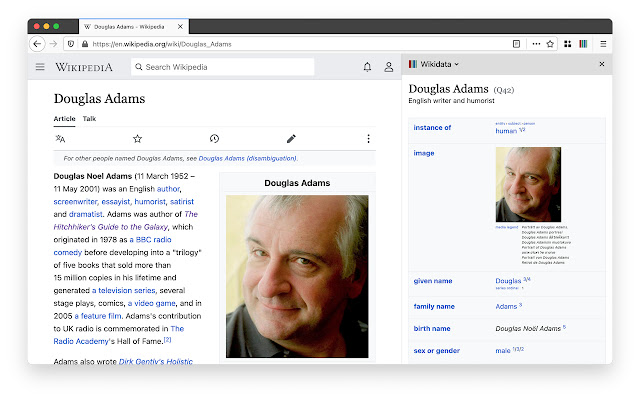The height and width of the screenshot is (400, 640).
Task: Click the article language translation icon
Action: click(x=60, y=139)
